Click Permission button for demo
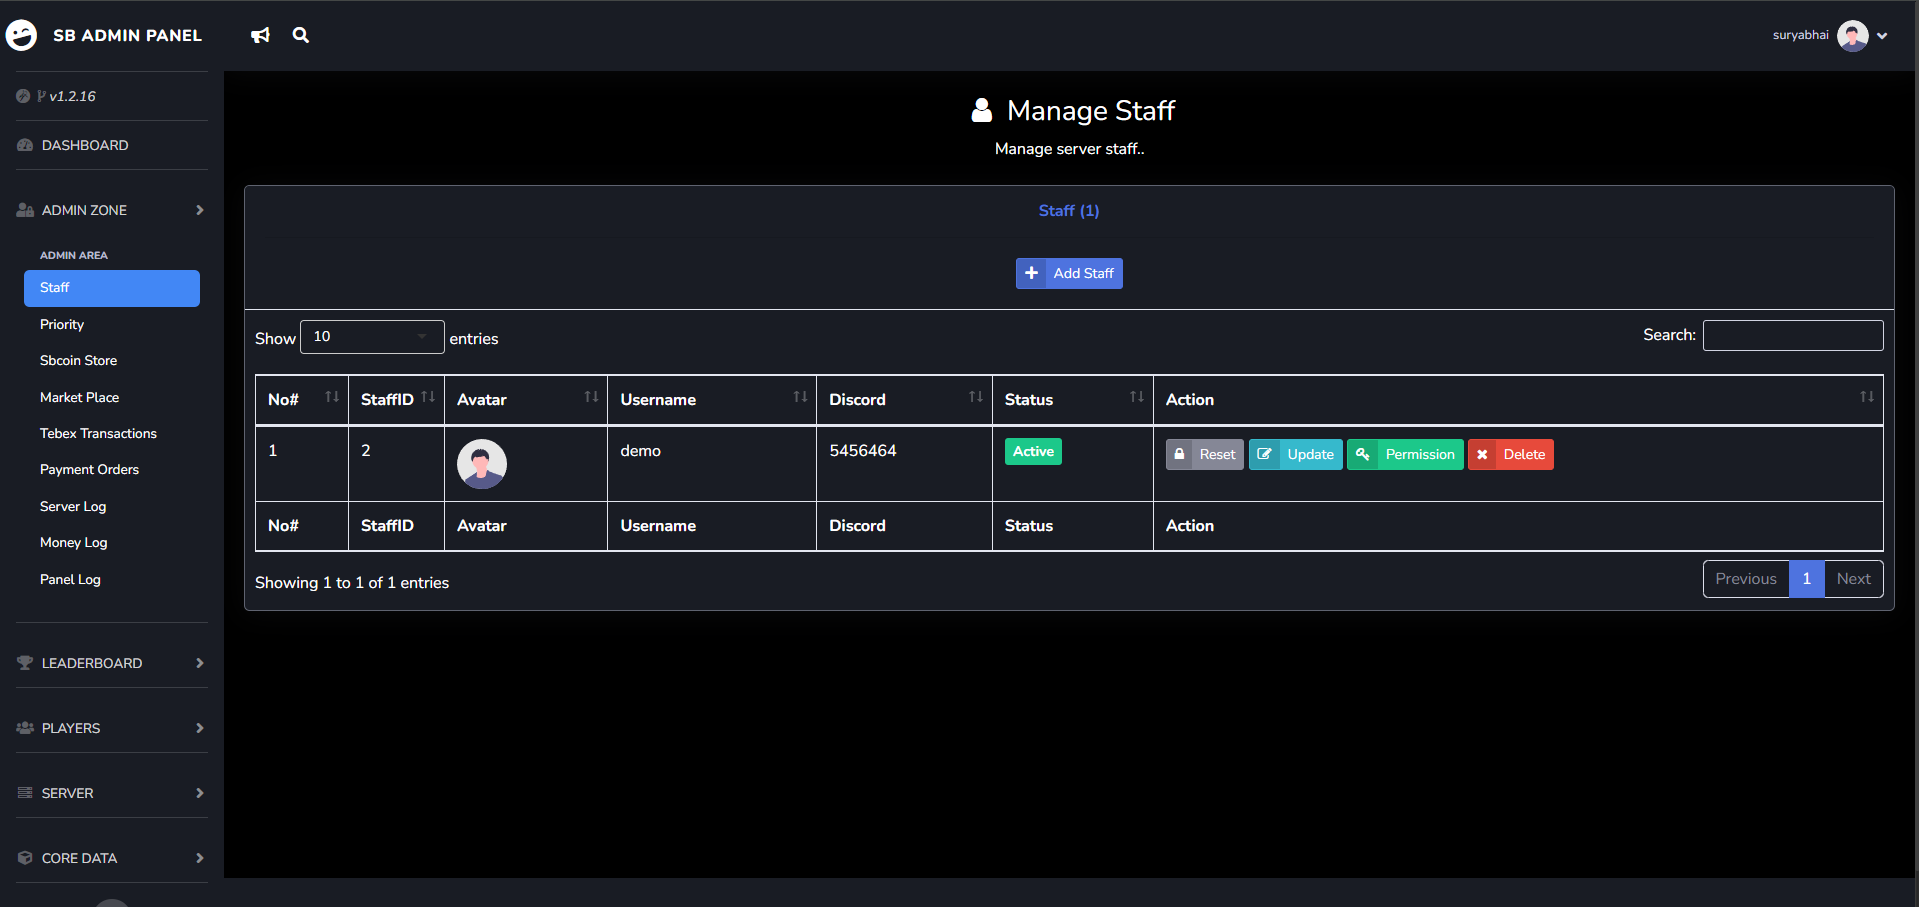Image resolution: width=1919 pixels, height=907 pixels. pyautogui.click(x=1405, y=454)
